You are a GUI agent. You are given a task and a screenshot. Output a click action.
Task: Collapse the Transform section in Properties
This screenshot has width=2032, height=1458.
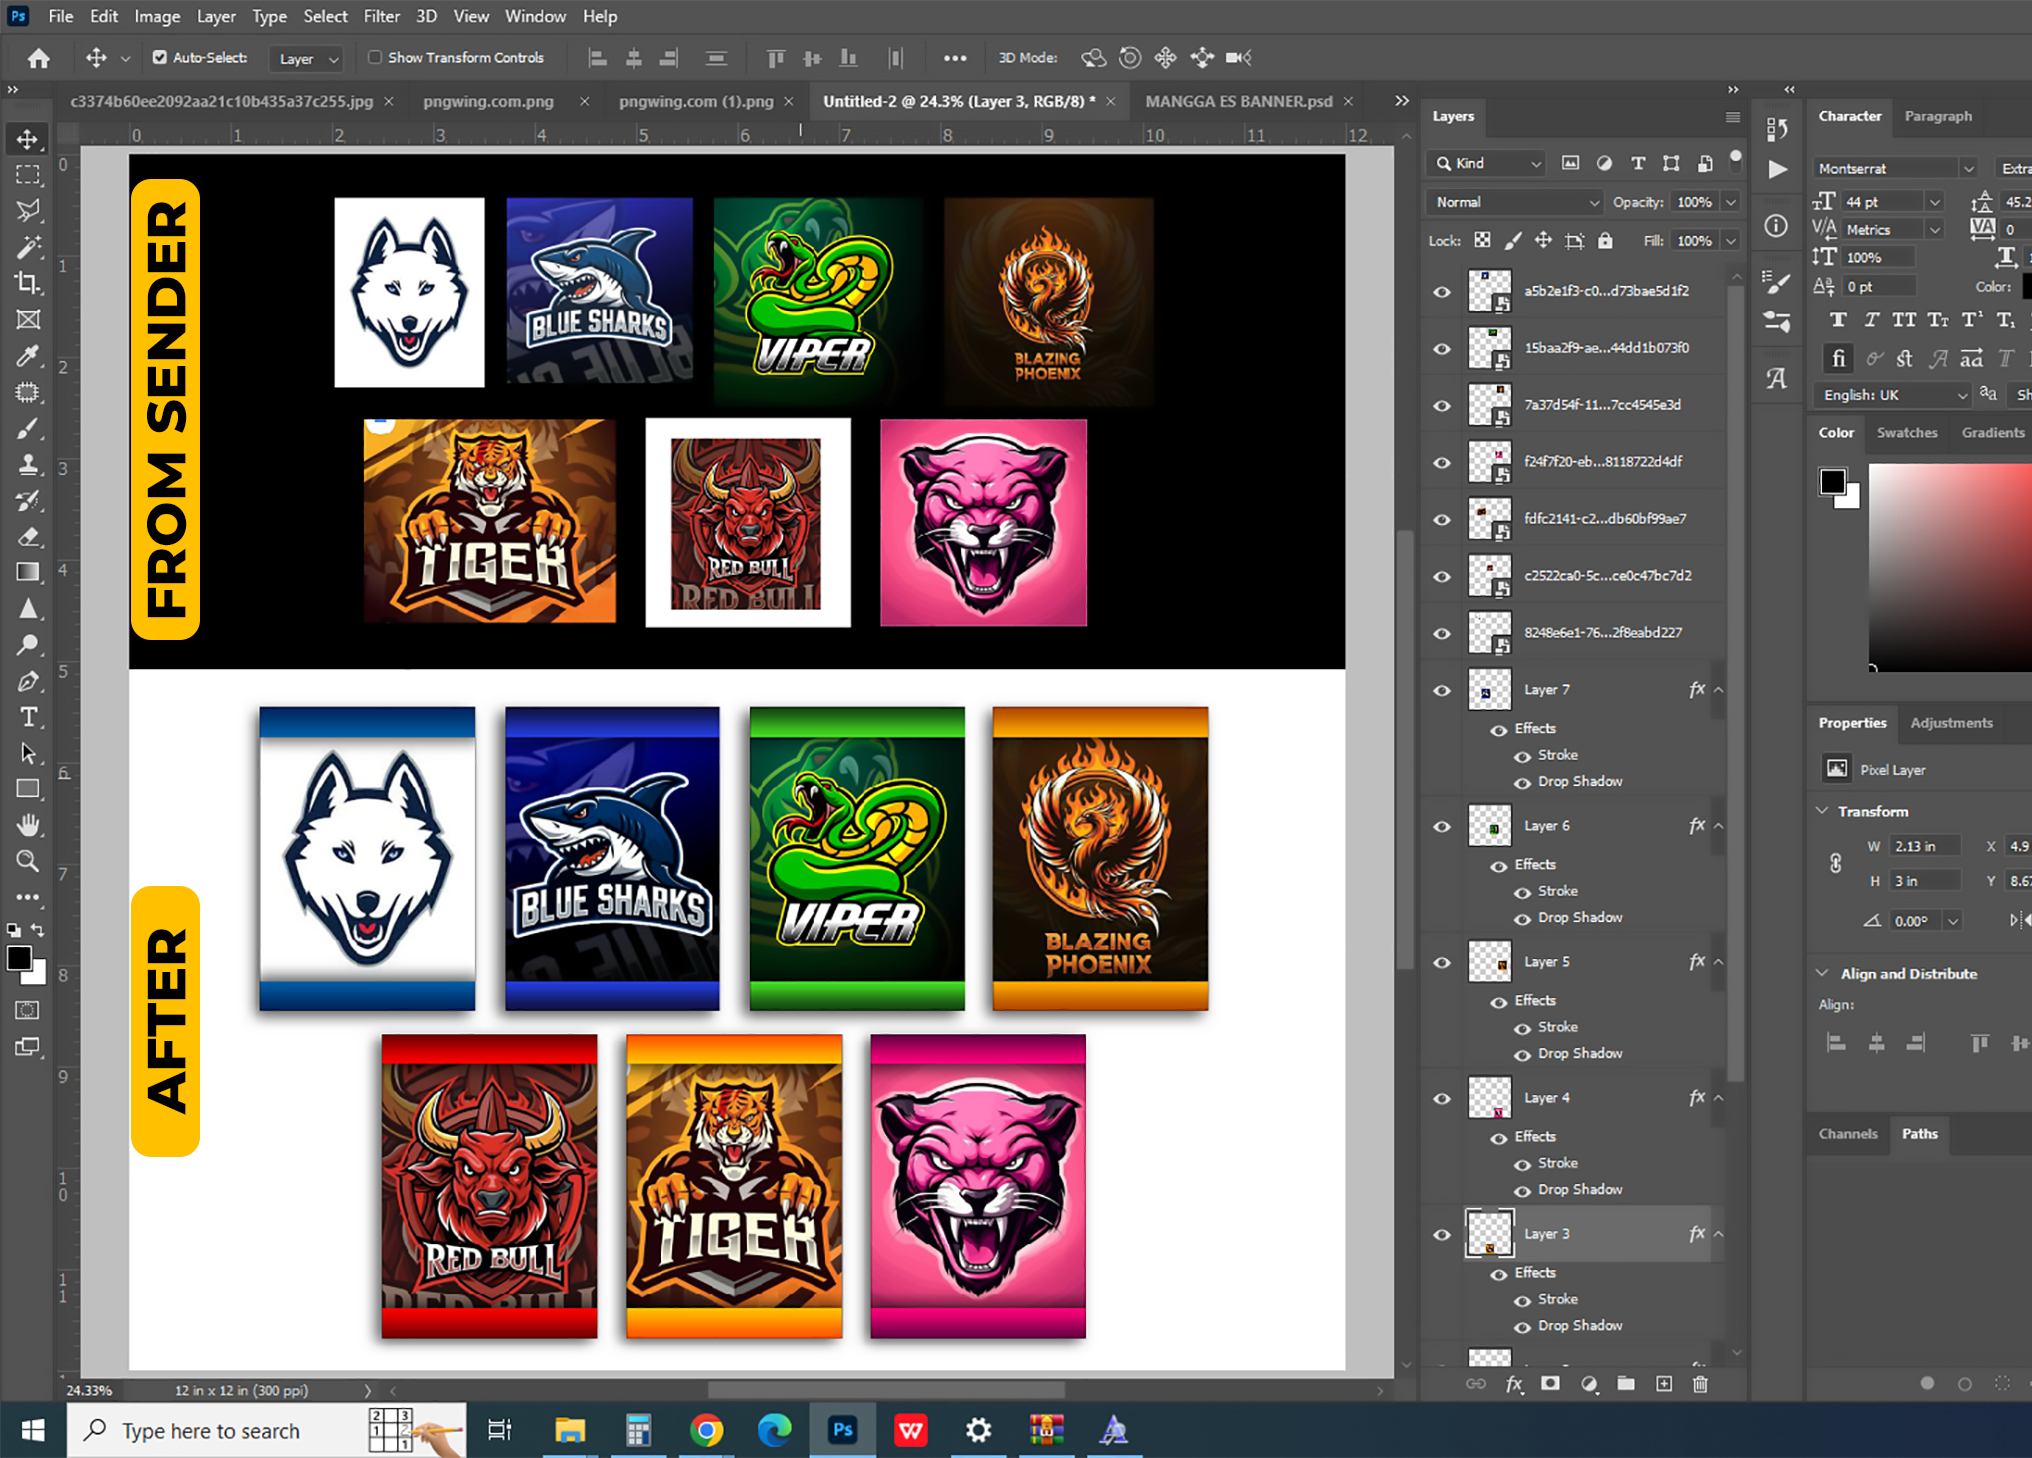[x=1823, y=811]
